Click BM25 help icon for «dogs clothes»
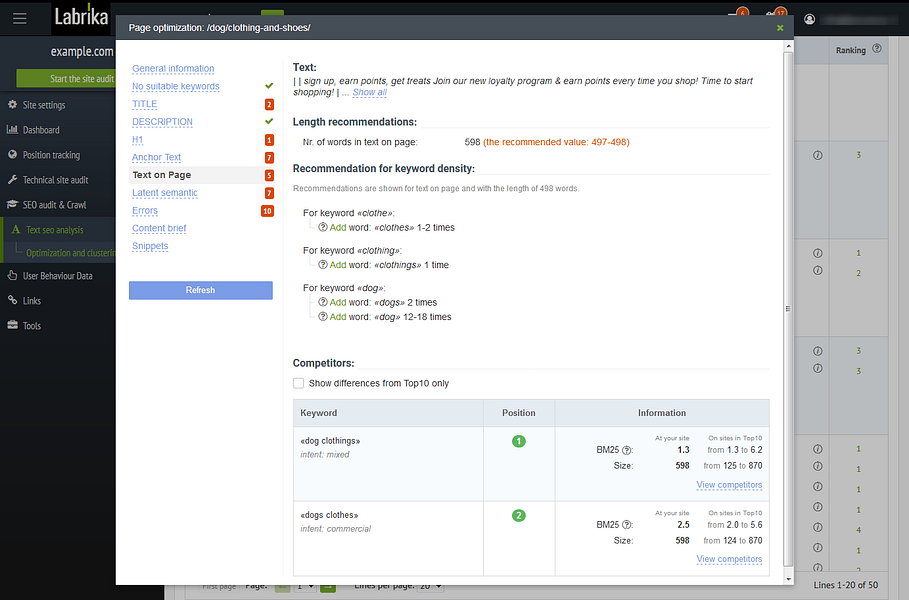 (626, 525)
